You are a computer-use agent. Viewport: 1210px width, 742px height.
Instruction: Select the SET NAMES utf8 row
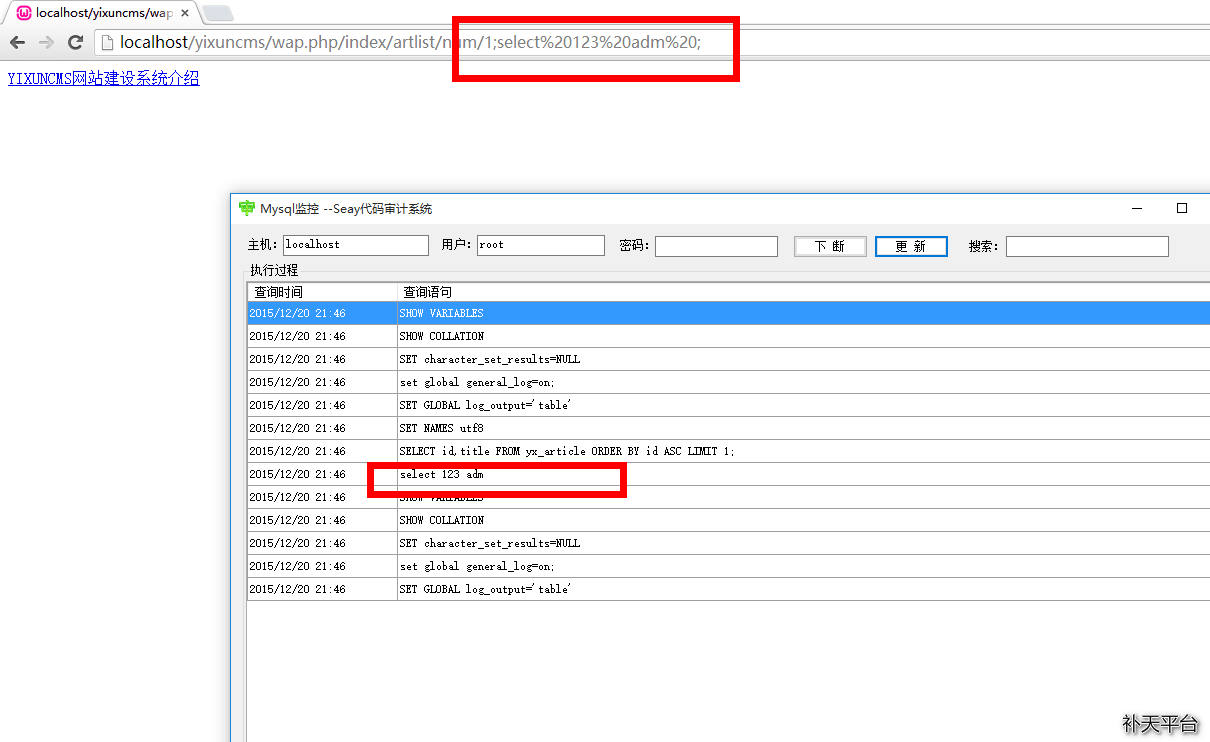click(729, 428)
